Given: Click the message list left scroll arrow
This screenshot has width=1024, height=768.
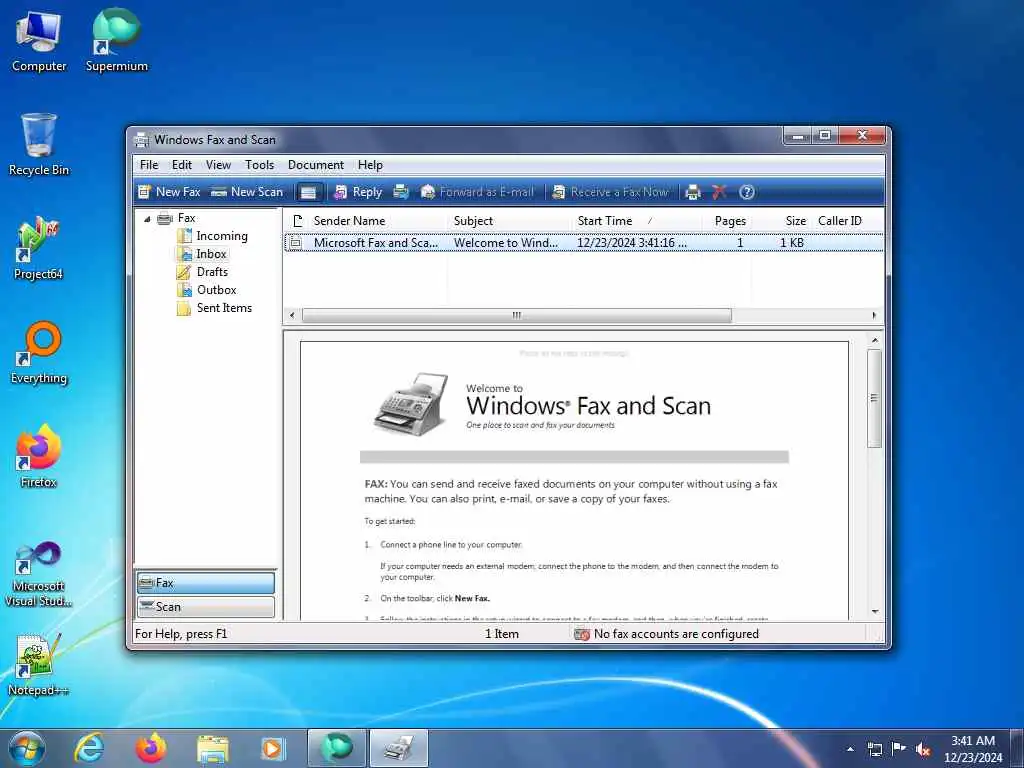Looking at the screenshot, I should coord(292,315).
